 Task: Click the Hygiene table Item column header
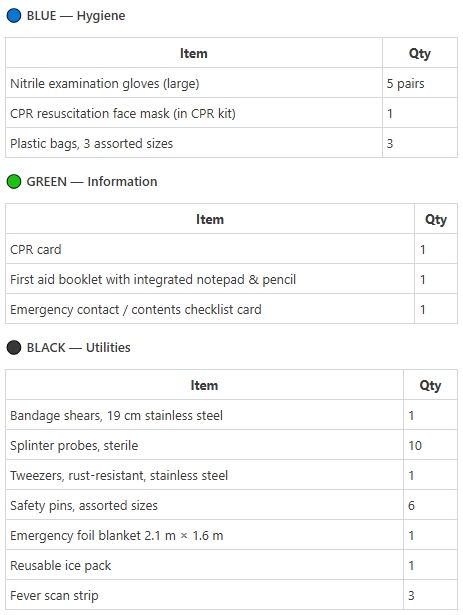tap(194, 53)
